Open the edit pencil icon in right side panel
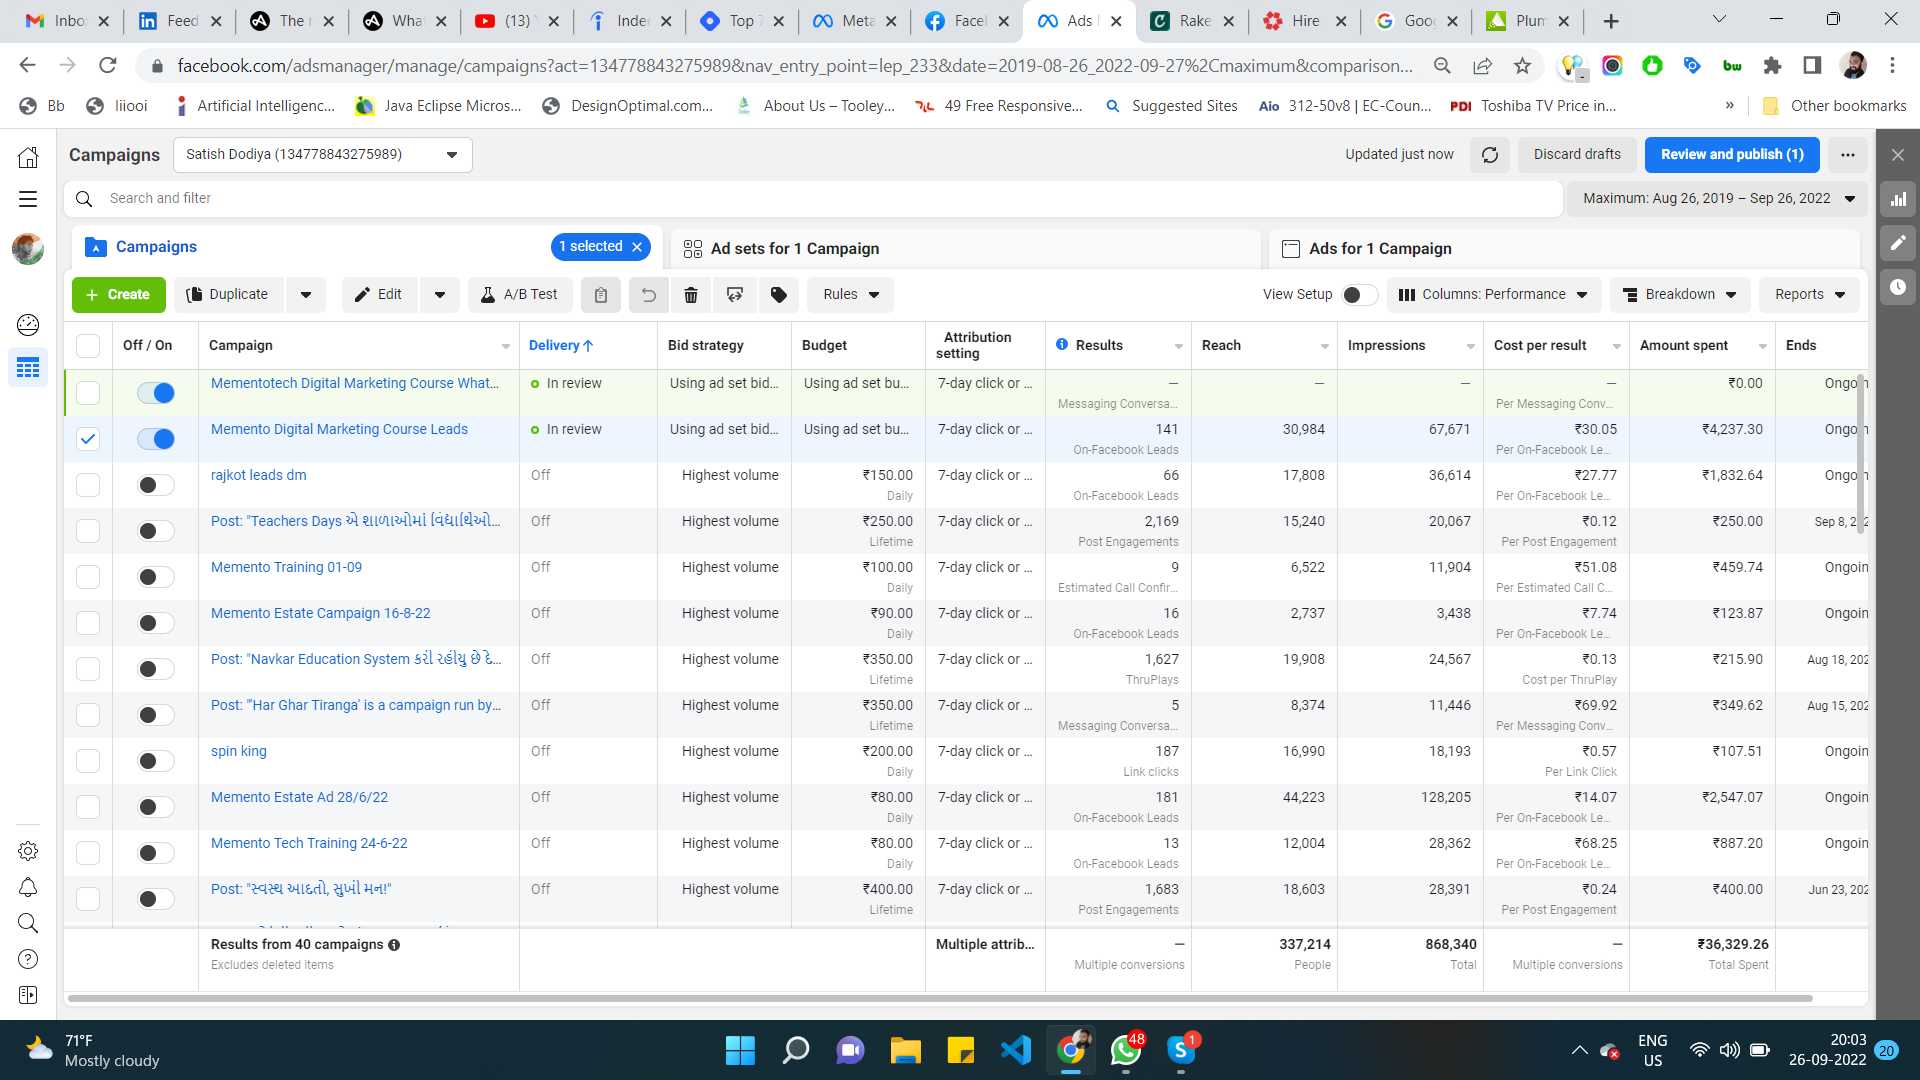 (1898, 243)
